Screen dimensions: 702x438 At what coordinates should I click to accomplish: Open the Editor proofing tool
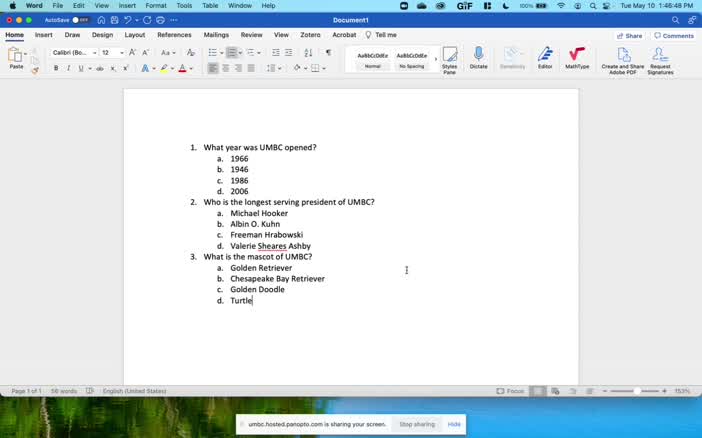pos(545,58)
